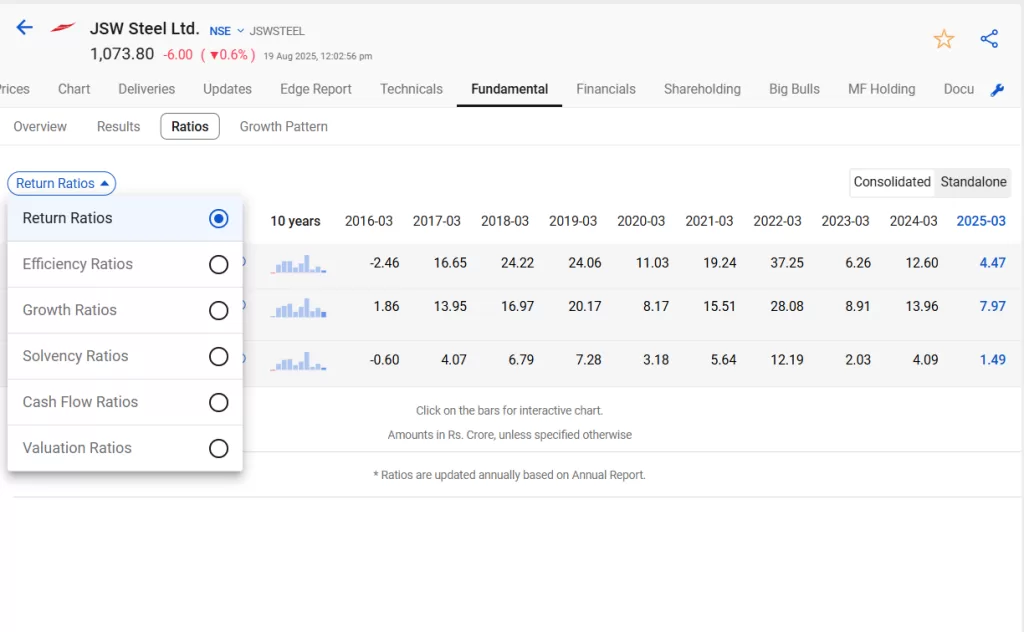Screen dimensions: 1024x632
Task: Click the 2016-03 value -0.60
Action: point(384,360)
